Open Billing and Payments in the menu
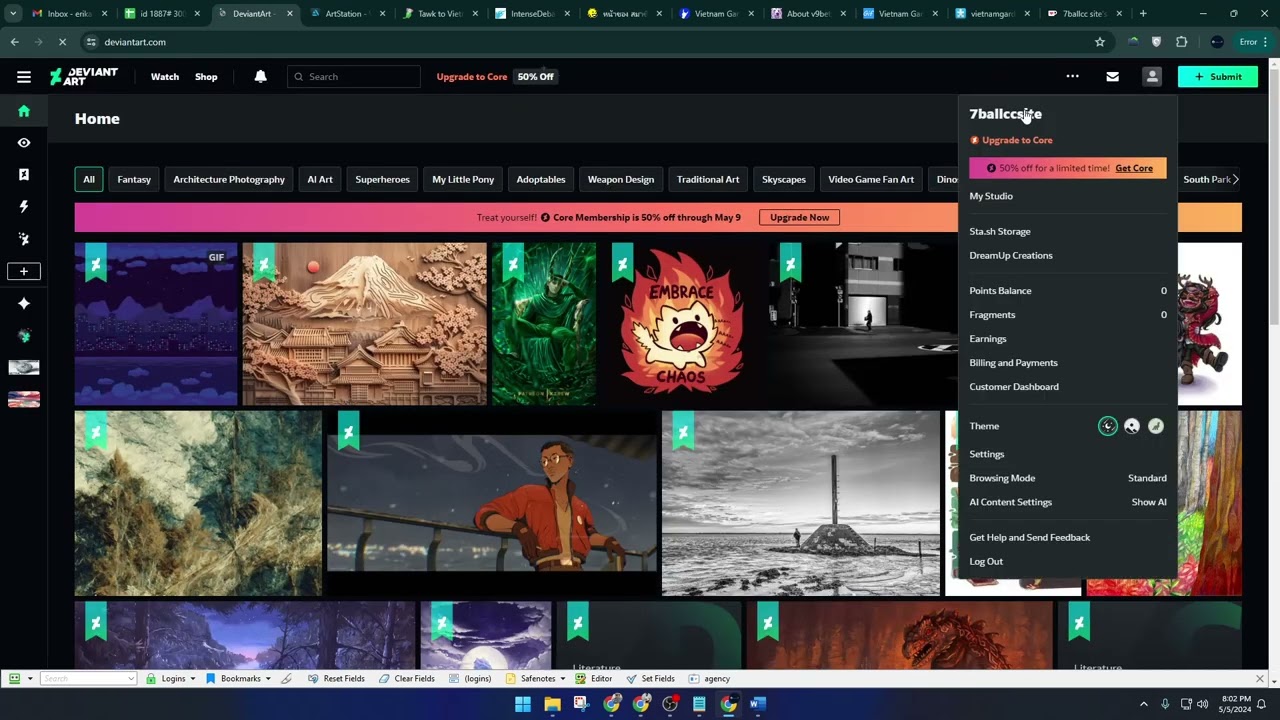This screenshot has height=720, width=1280. (1013, 363)
